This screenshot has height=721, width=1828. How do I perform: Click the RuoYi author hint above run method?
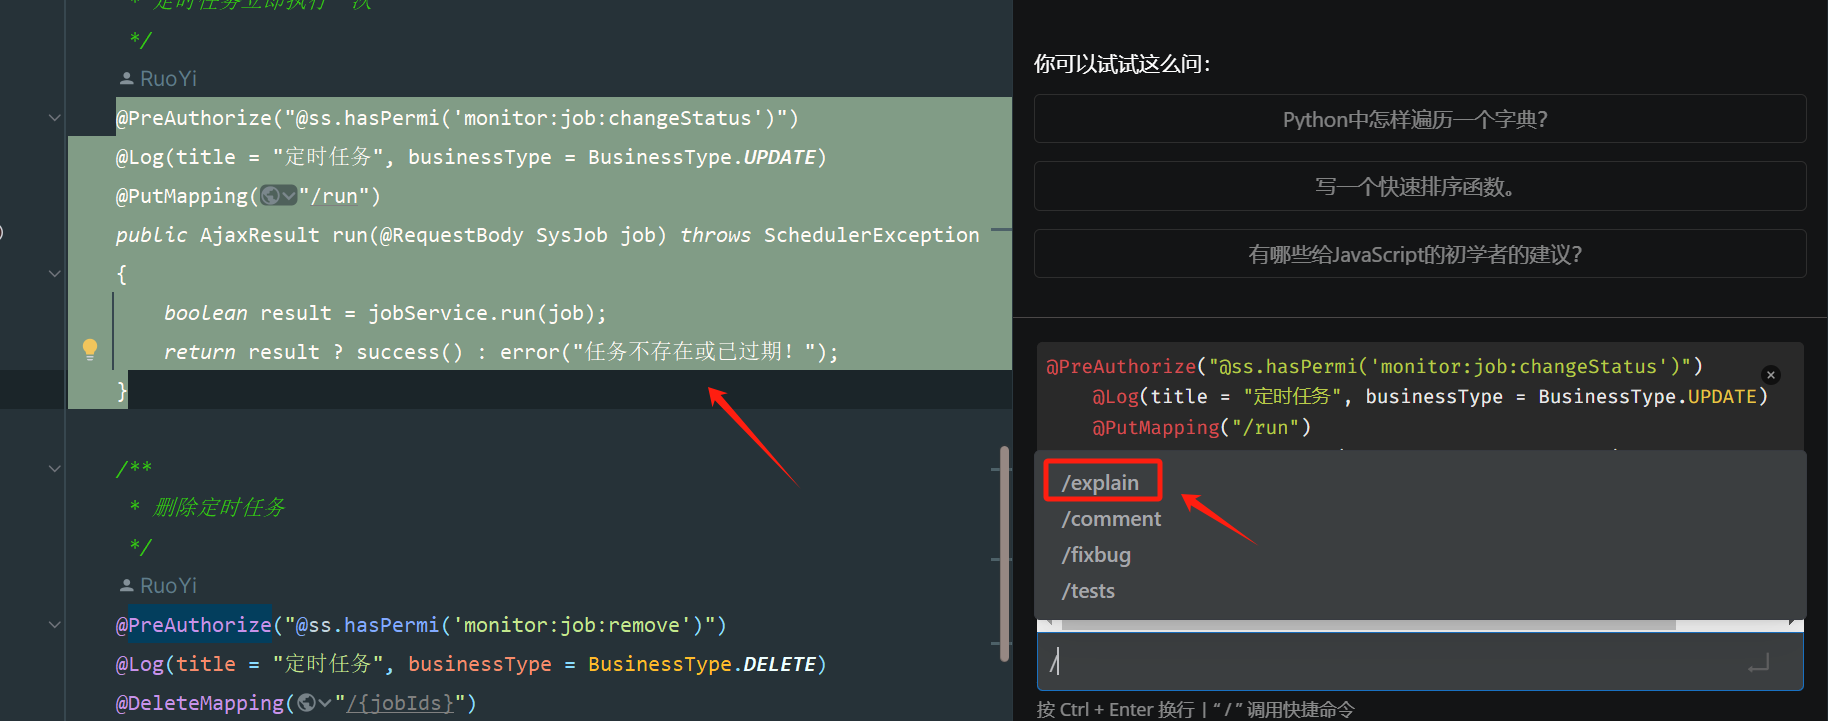158,78
